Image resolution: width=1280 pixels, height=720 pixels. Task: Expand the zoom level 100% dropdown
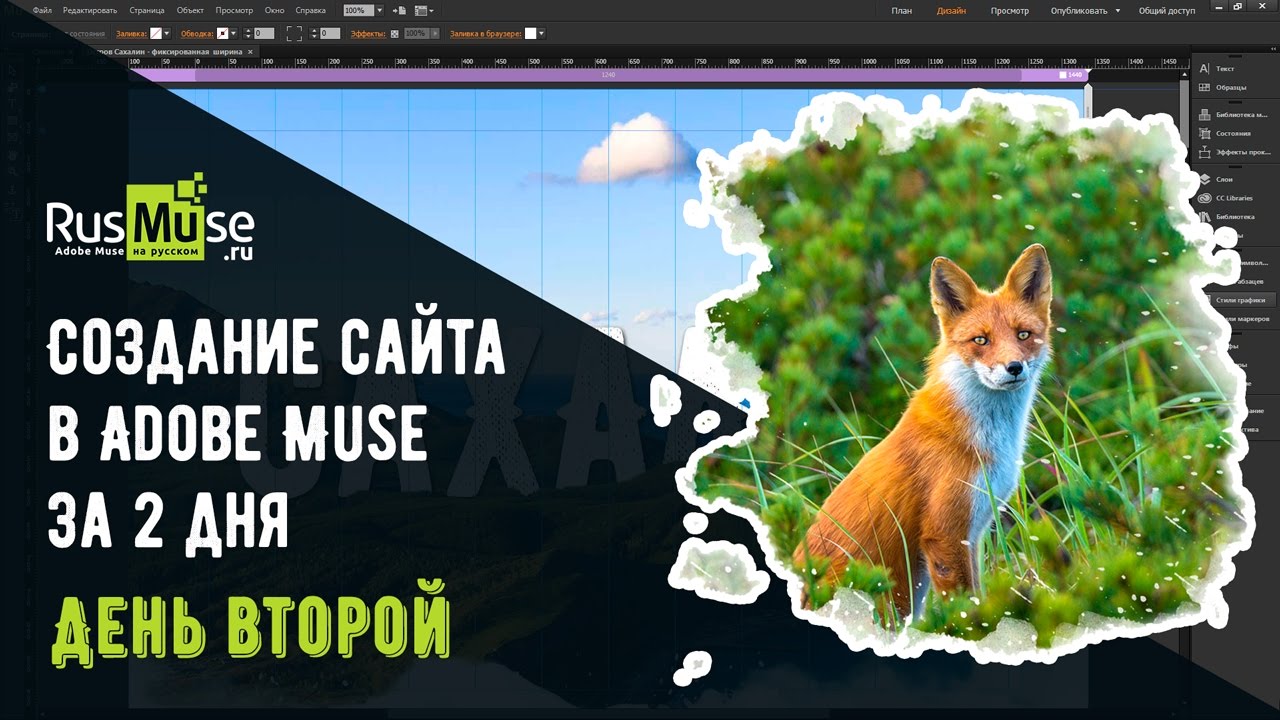point(379,10)
